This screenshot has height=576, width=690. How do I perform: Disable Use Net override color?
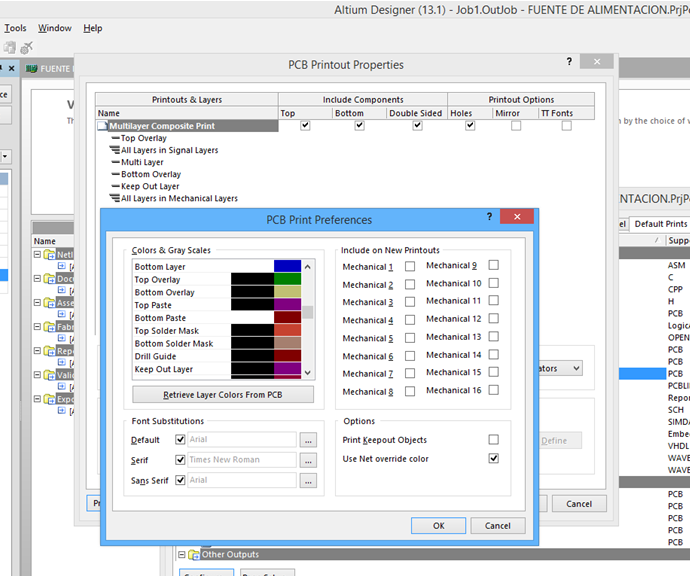click(x=494, y=459)
